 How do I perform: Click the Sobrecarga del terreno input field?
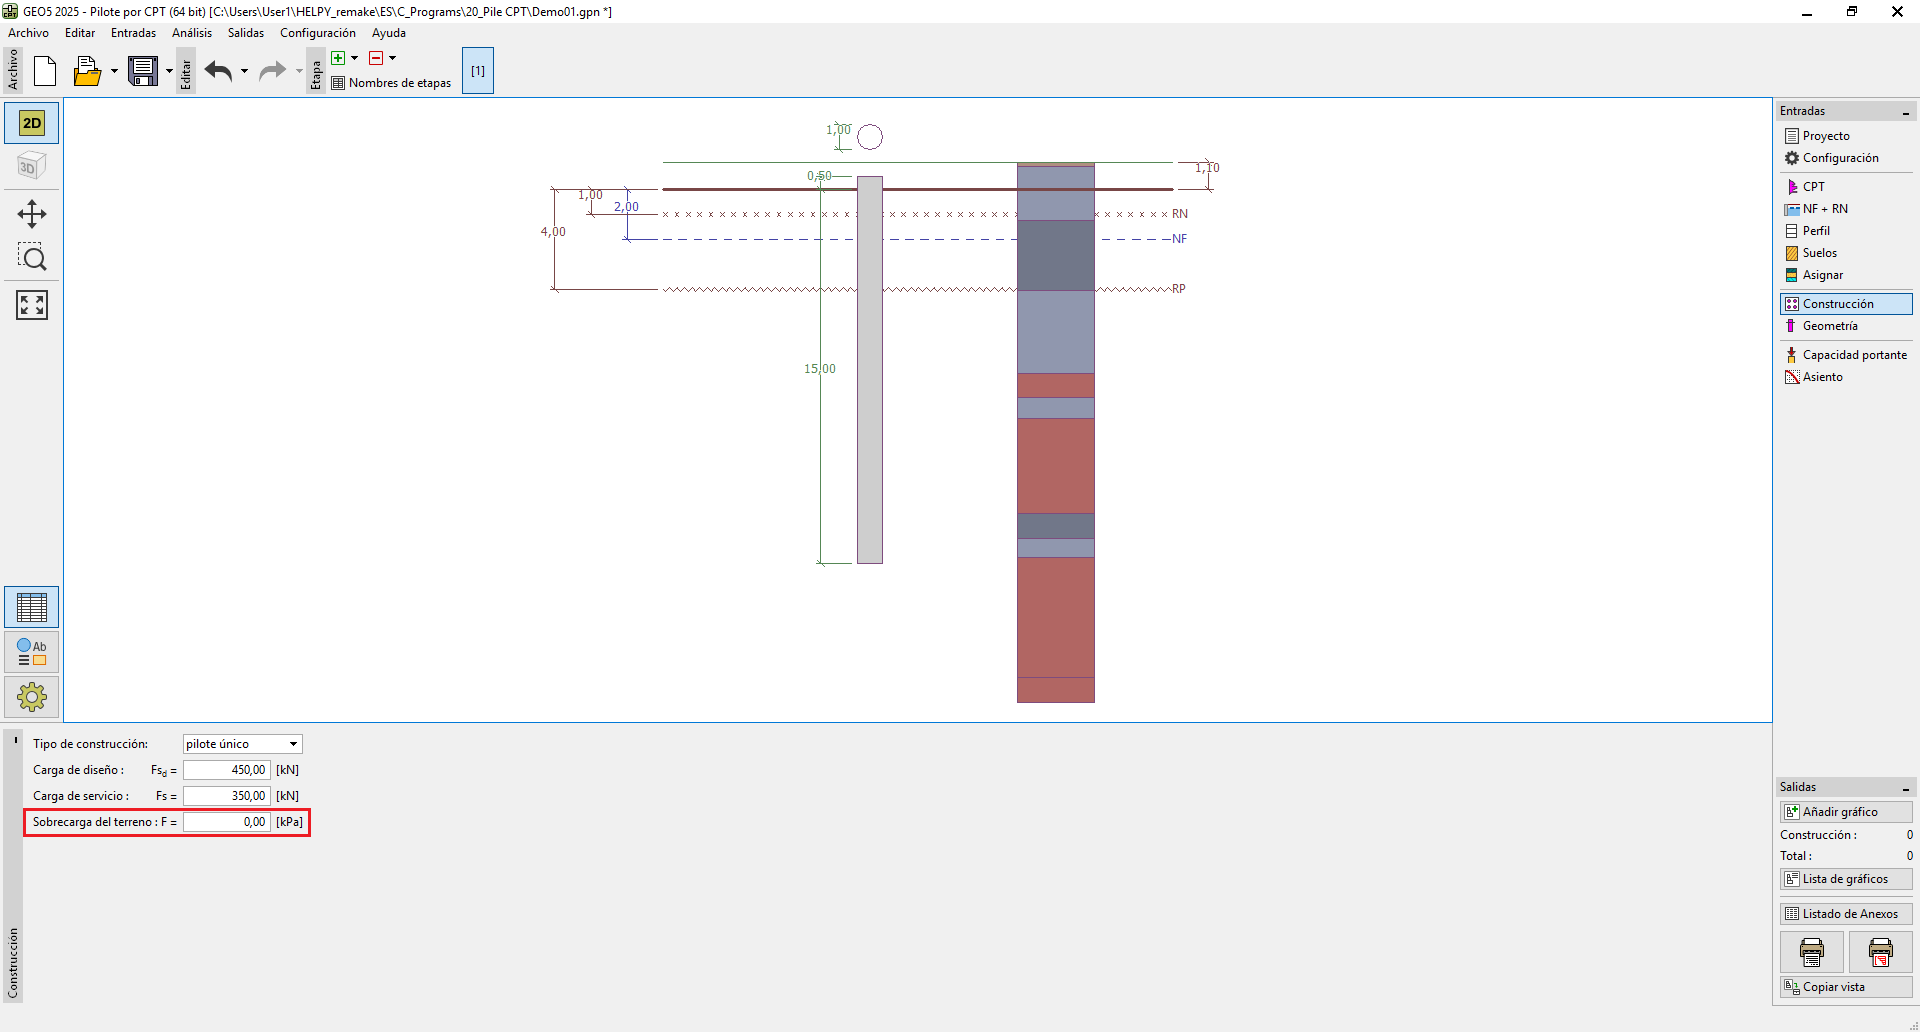(227, 822)
